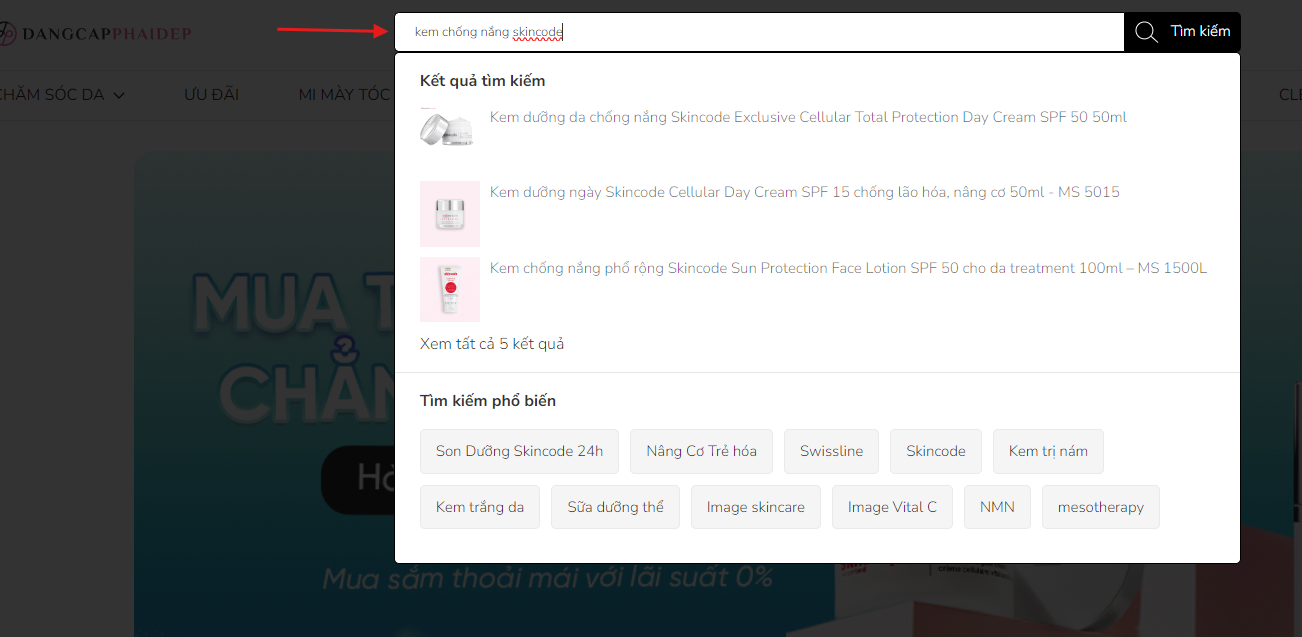Screen dimensions: 1302x637
Task: Select popular search tag 'Skincode'
Action: [936, 451]
